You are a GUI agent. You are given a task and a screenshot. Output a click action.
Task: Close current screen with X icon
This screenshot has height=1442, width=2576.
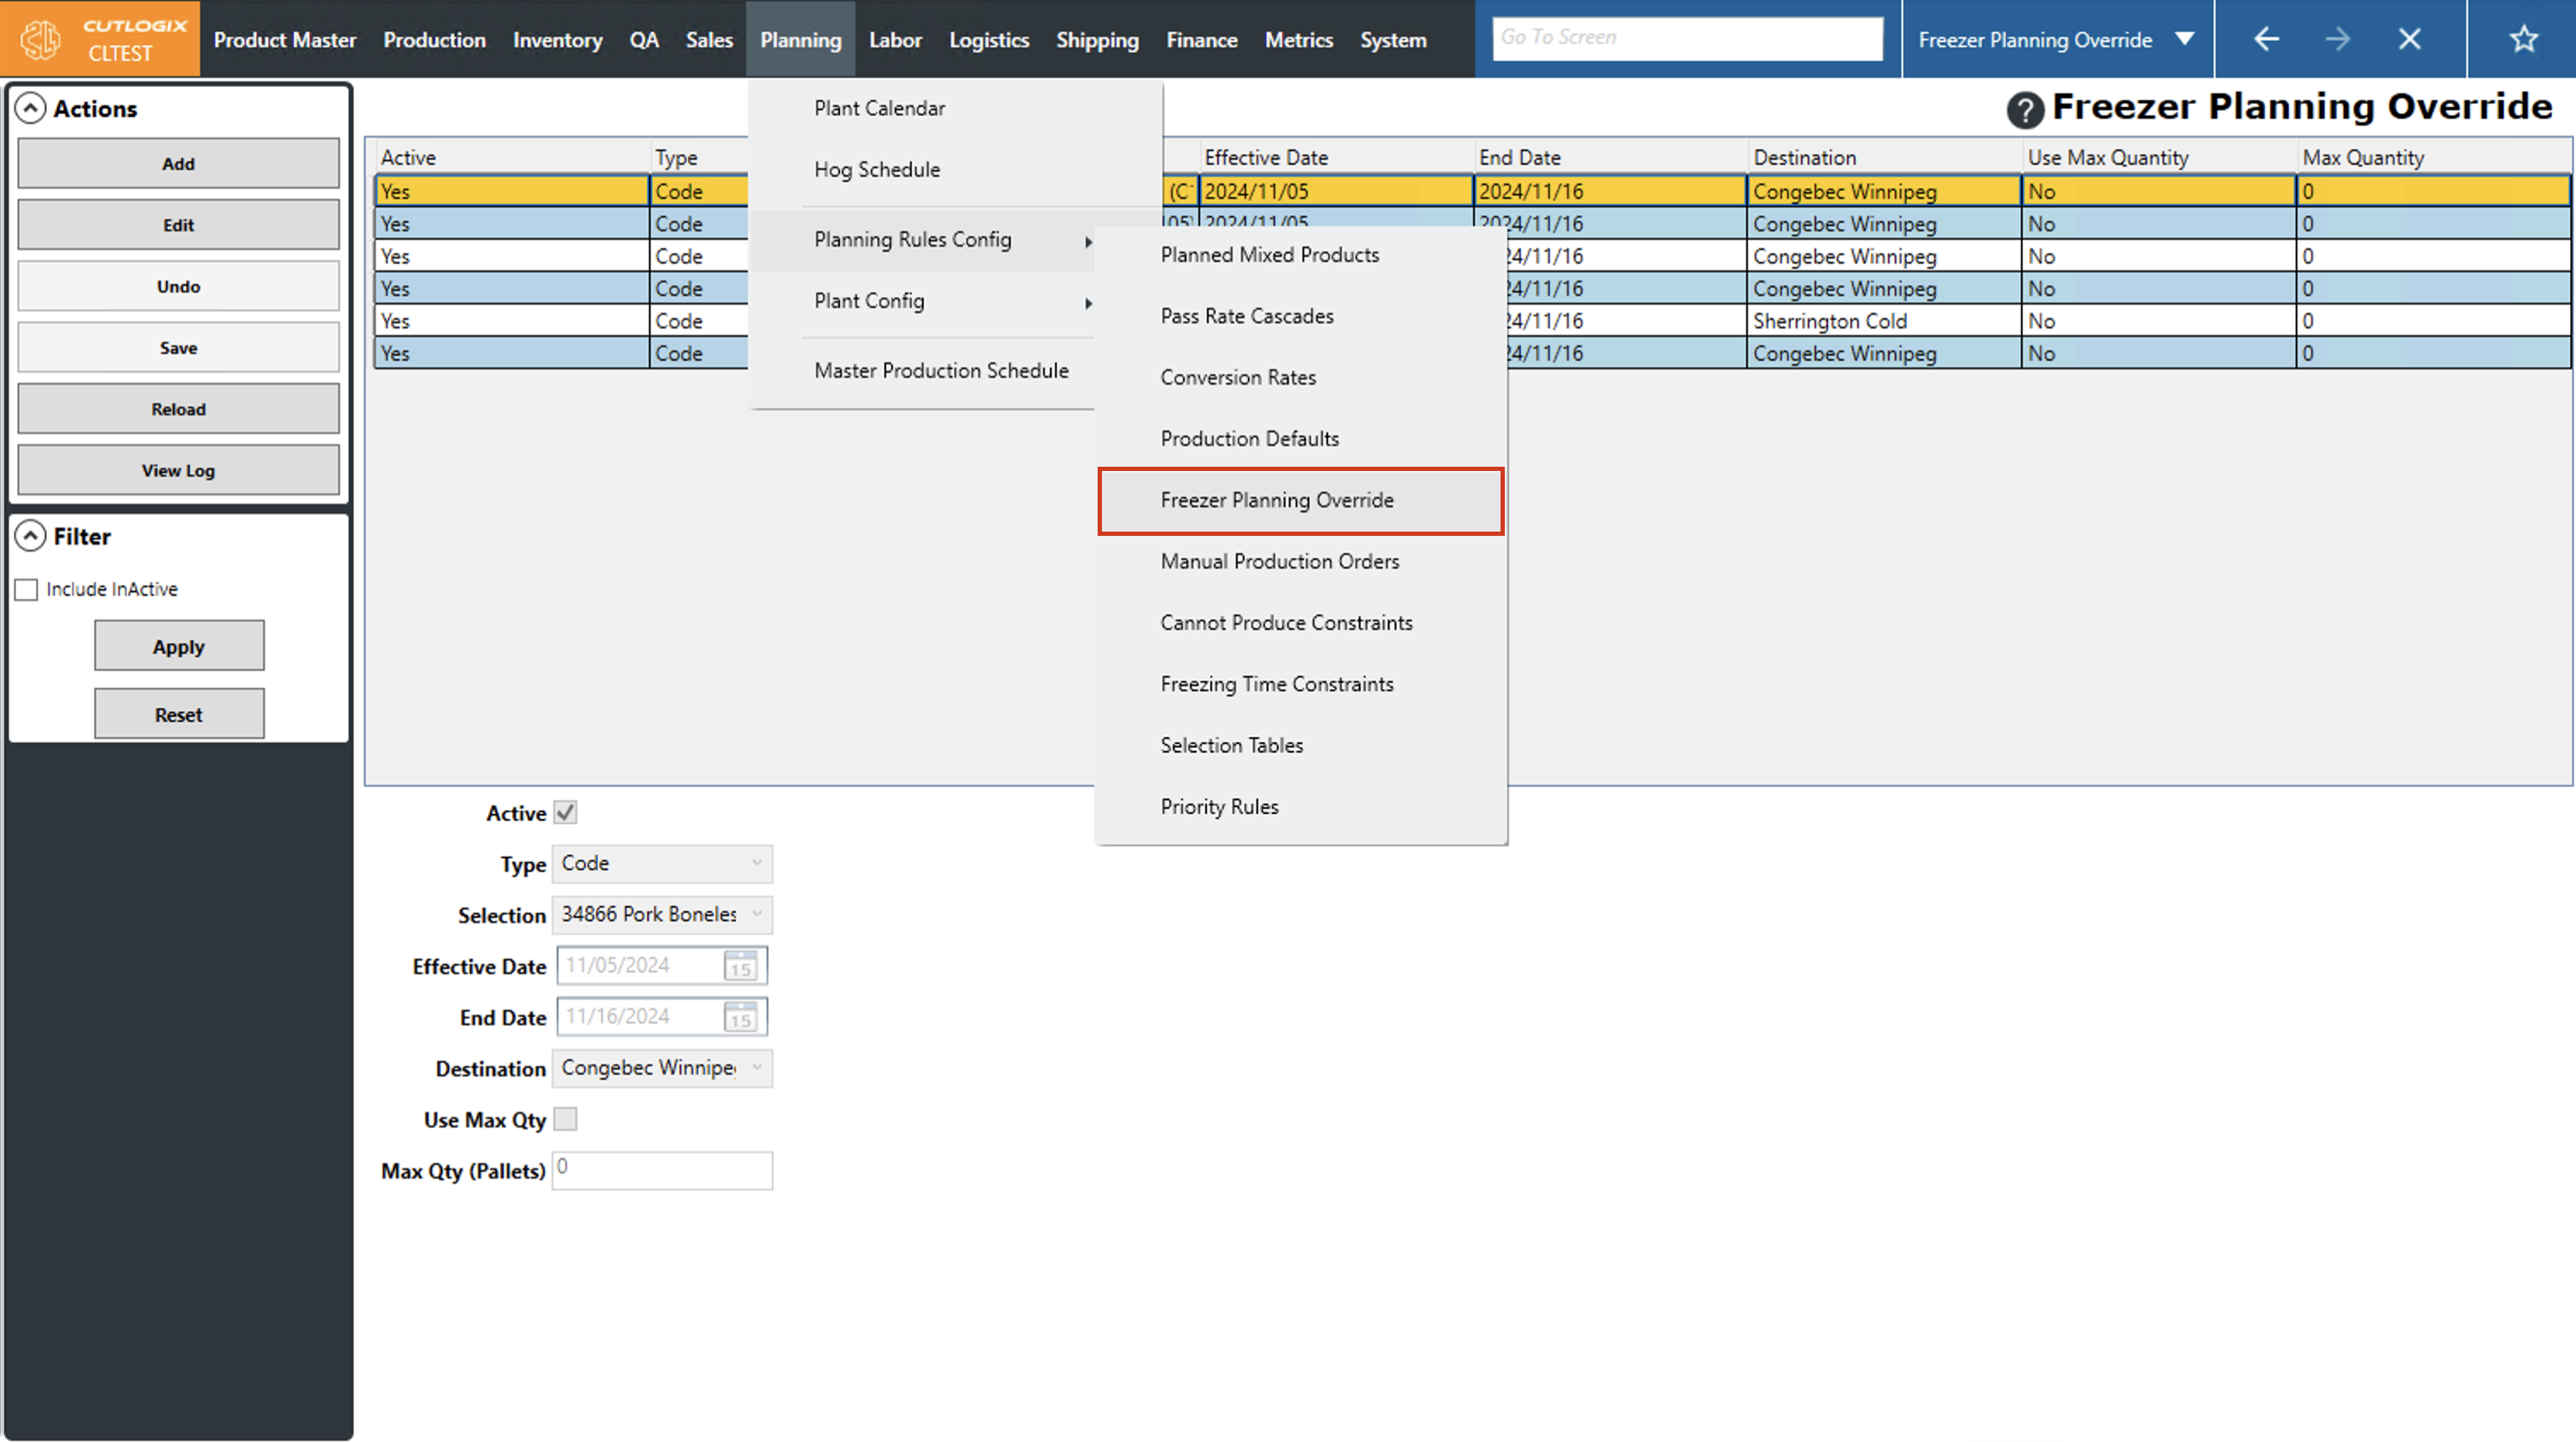click(x=2409, y=39)
